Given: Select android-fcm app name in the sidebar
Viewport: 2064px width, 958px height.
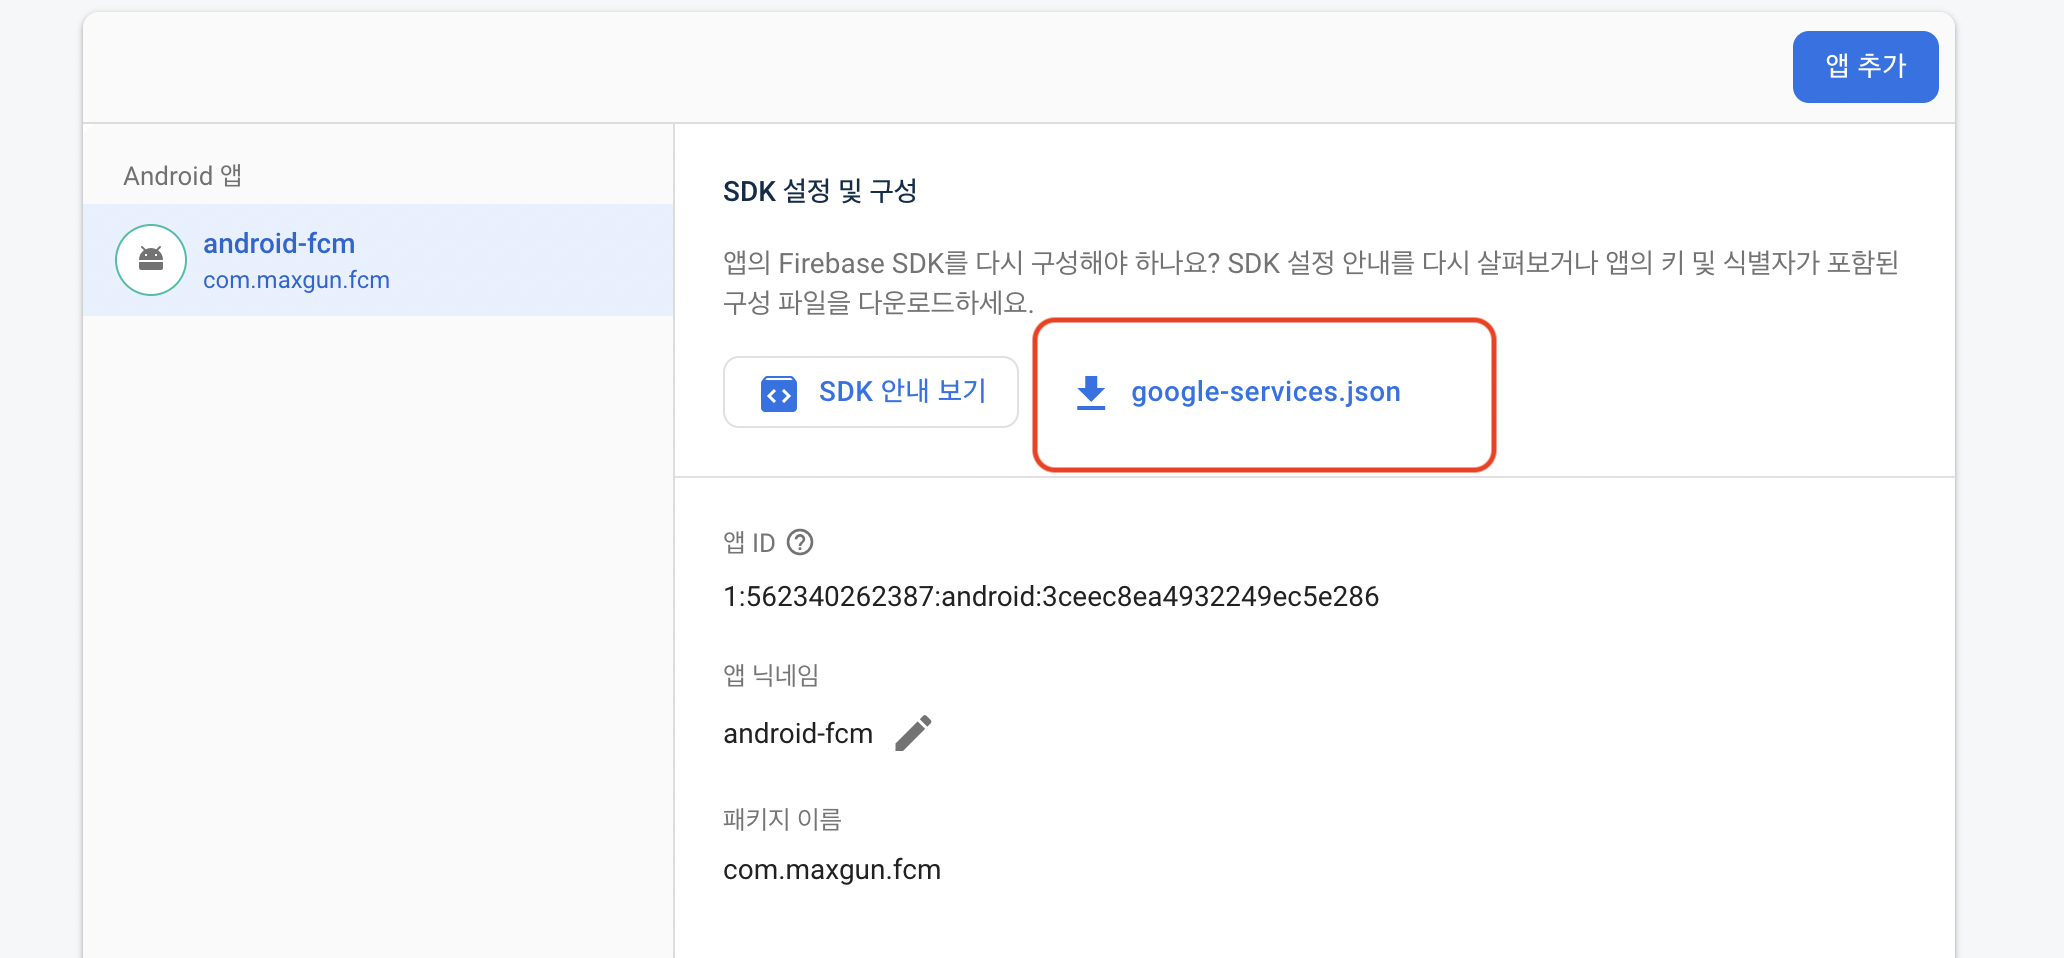Looking at the screenshot, I should tap(279, 243).
